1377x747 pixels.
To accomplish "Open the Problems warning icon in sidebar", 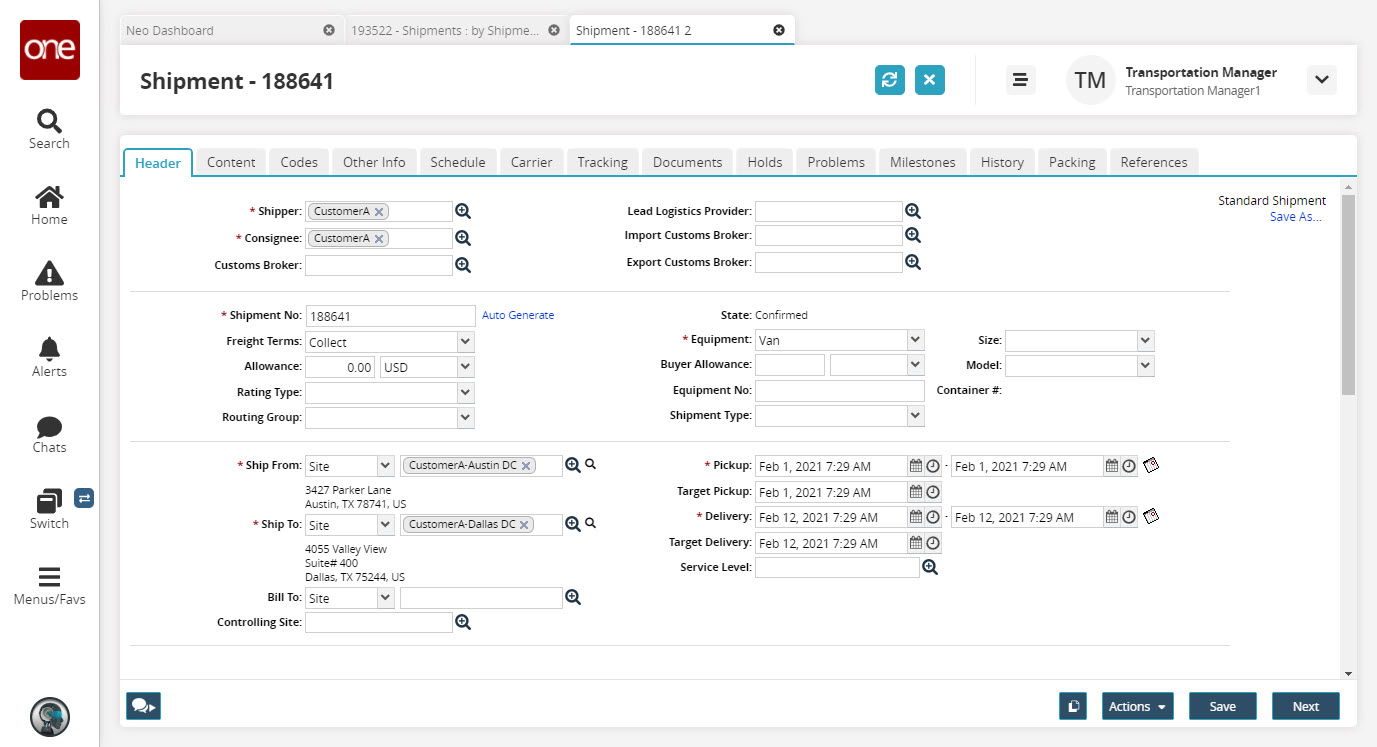I will point(49,273).
